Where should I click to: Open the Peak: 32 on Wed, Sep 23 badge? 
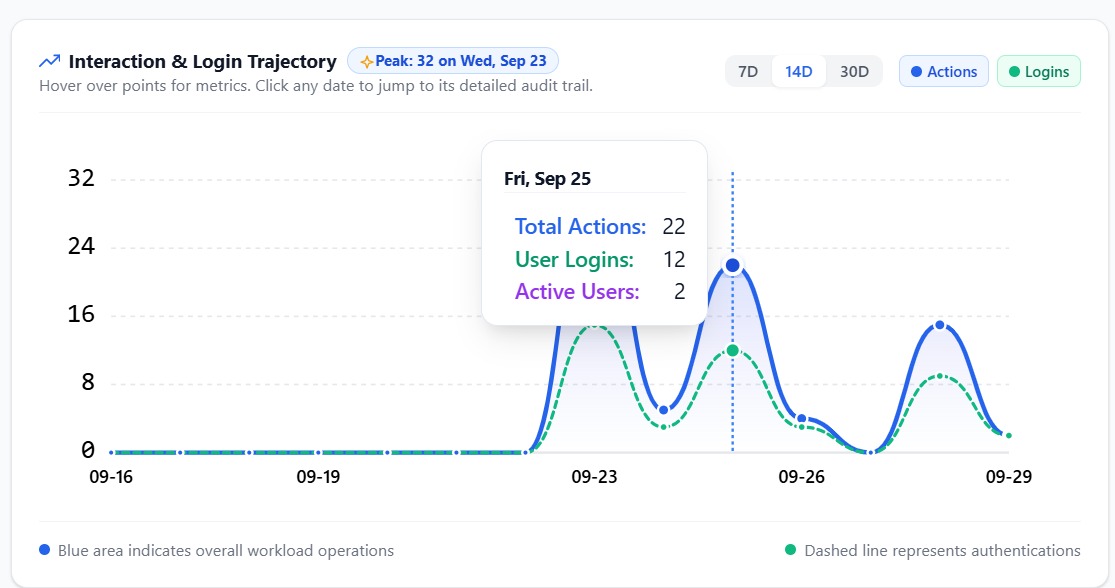(x=453, y=61)
